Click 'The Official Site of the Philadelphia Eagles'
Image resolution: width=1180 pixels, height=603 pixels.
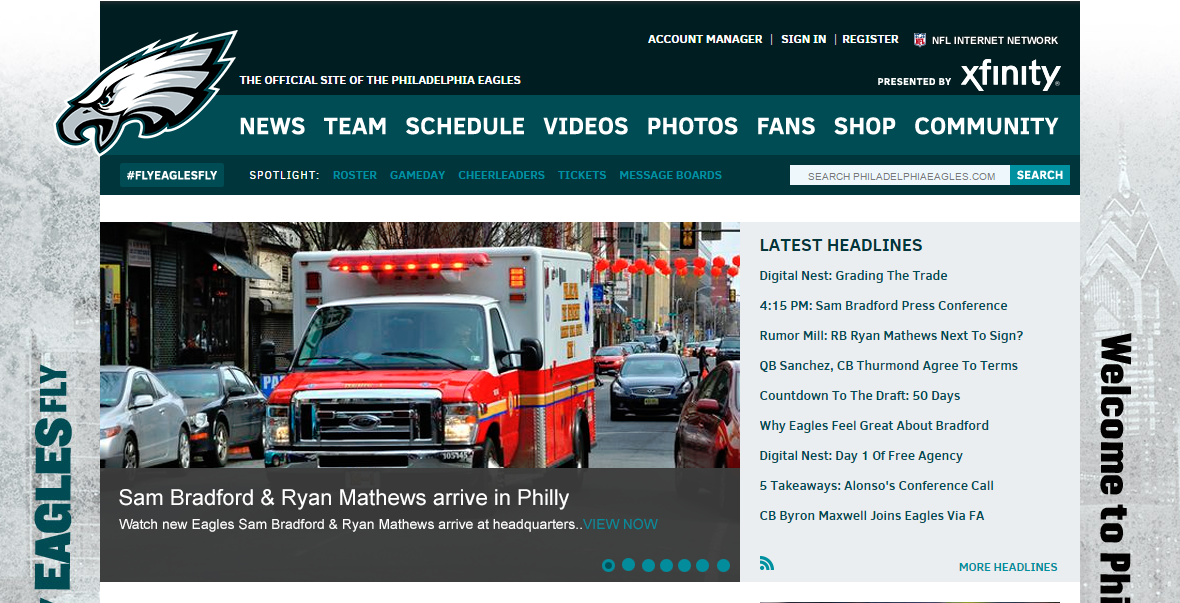tap(380, 80)
